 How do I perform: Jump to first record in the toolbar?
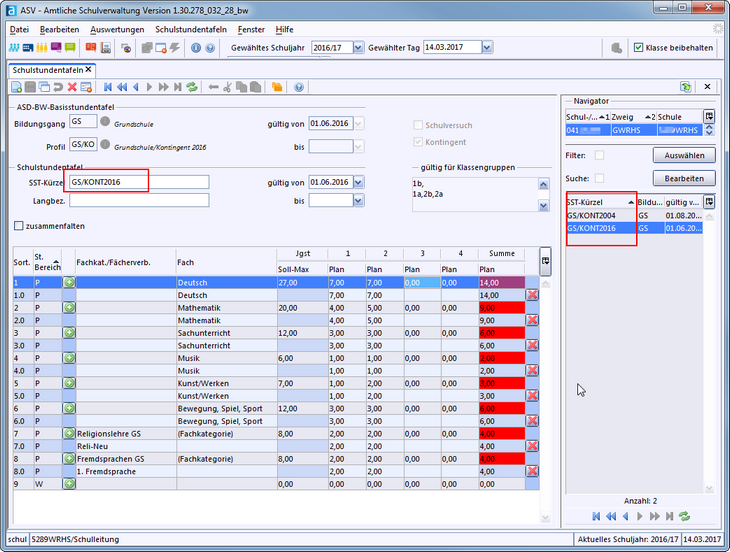108,88
